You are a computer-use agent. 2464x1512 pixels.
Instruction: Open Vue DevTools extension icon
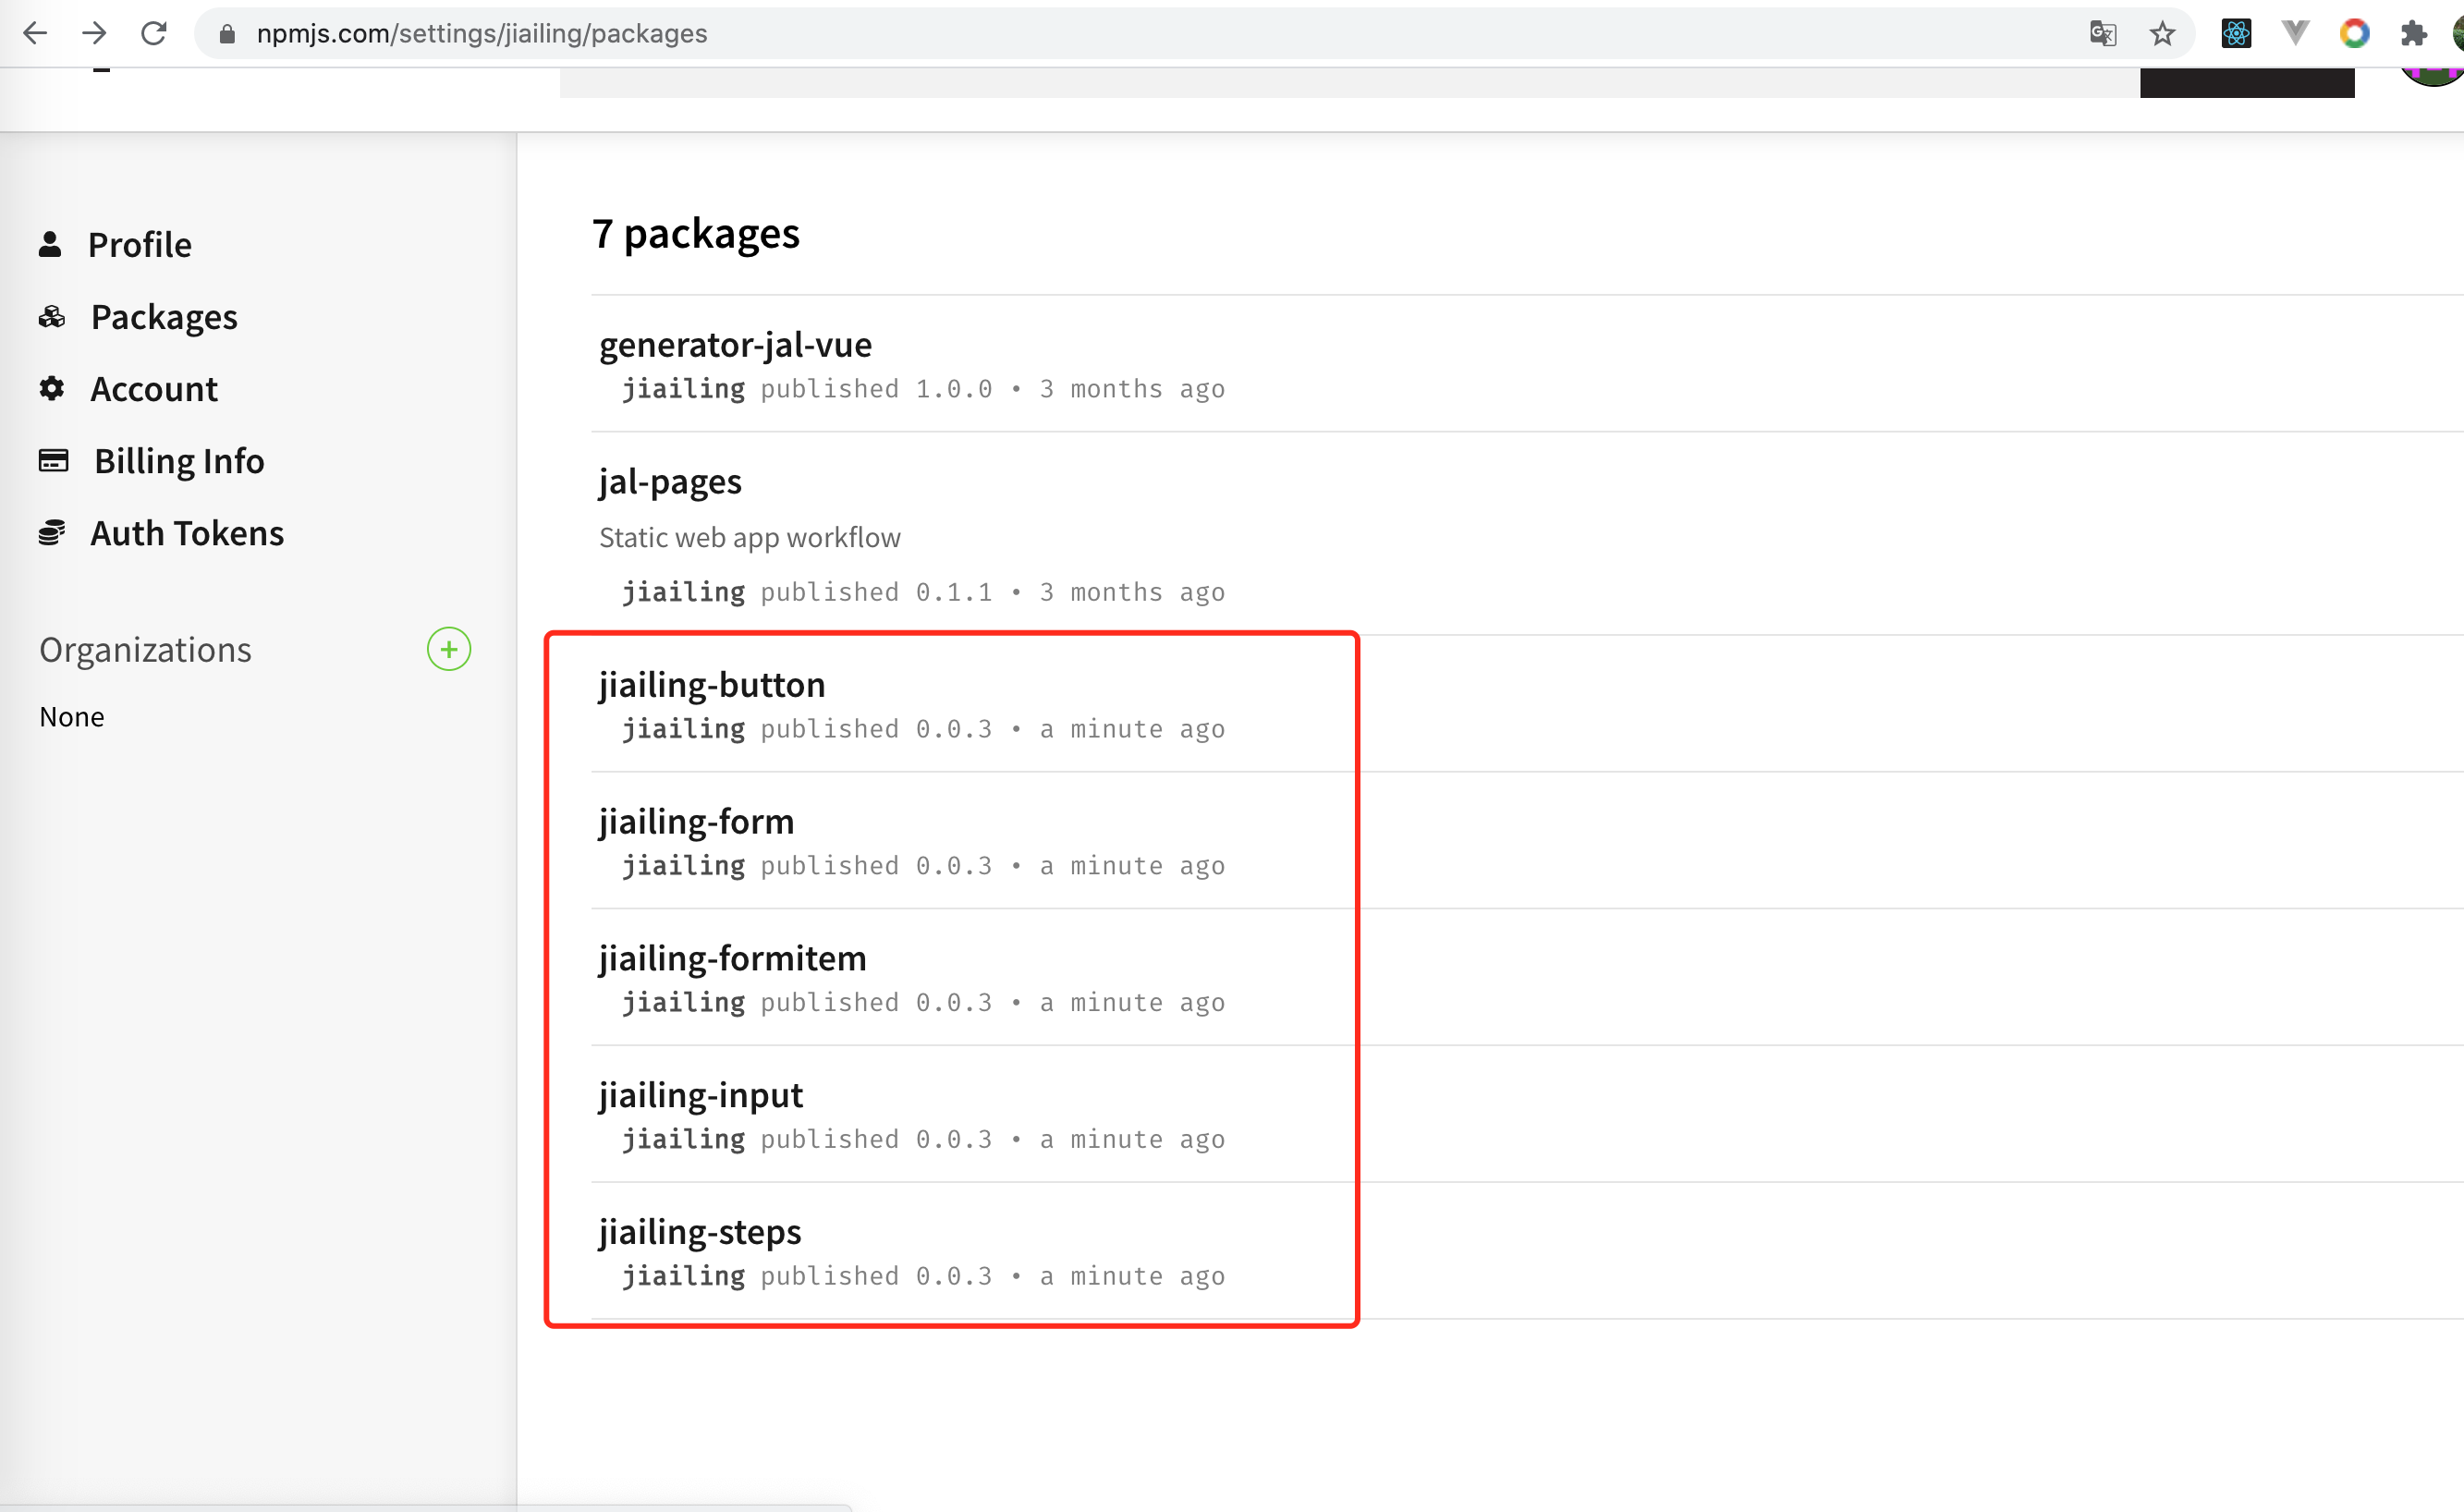(x=2295, y=33)
